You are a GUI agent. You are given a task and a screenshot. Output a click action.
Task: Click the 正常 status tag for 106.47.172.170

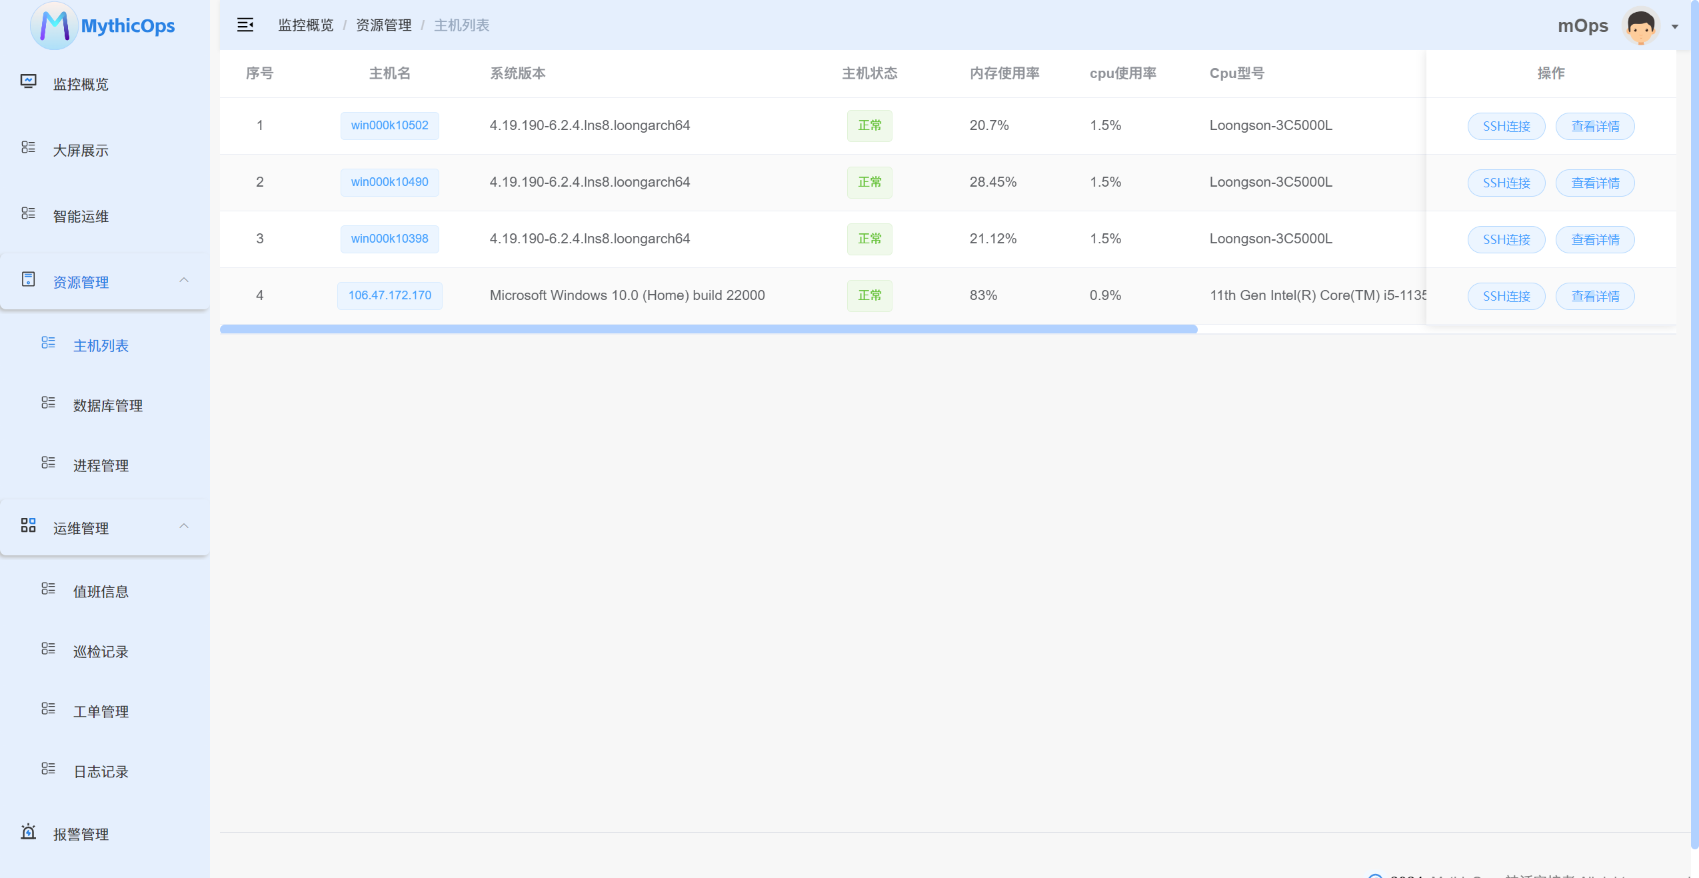870,296
